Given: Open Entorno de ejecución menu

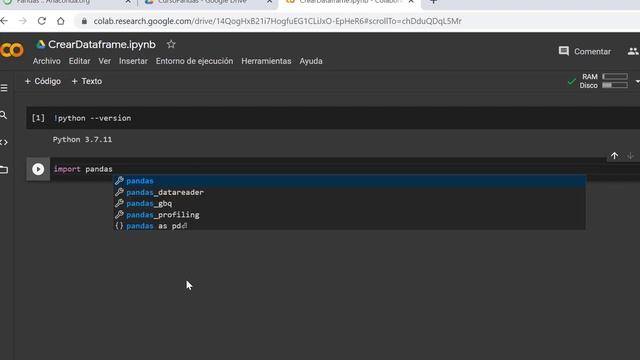Looking at the screenshot, I should coord(194,61).
